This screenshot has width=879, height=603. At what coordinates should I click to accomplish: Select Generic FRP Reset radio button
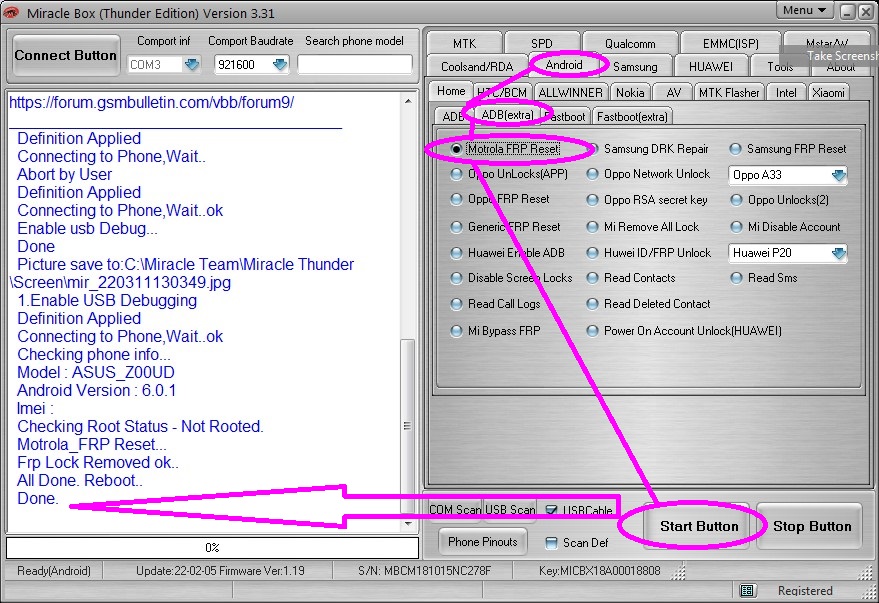(456, 227)
